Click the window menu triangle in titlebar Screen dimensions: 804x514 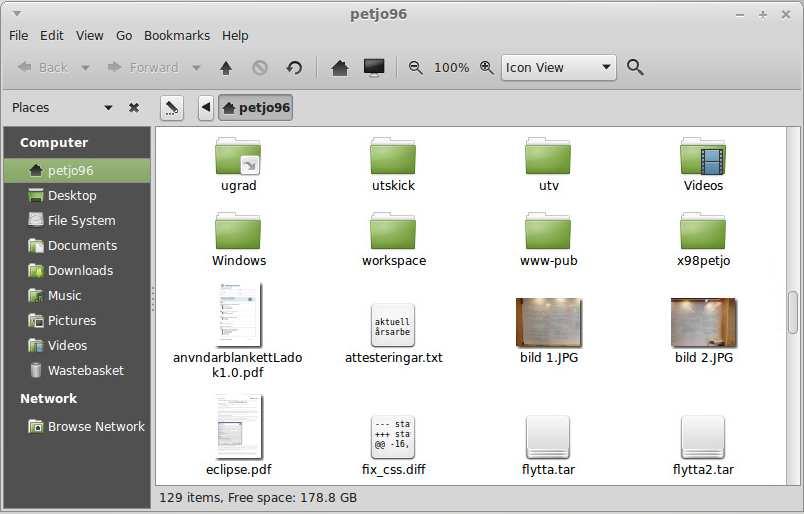point(17,14)
